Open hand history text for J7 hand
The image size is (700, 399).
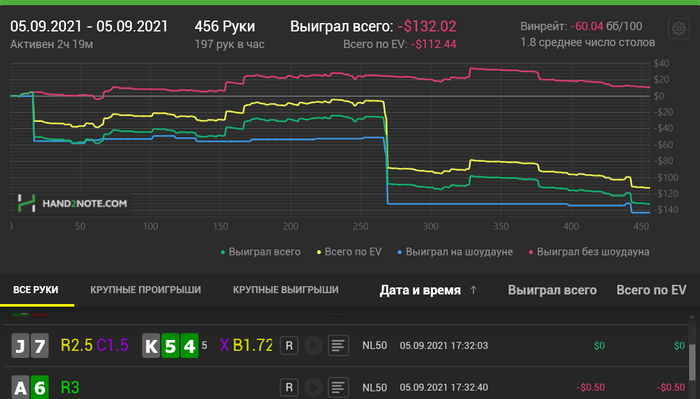pos(338,345)
